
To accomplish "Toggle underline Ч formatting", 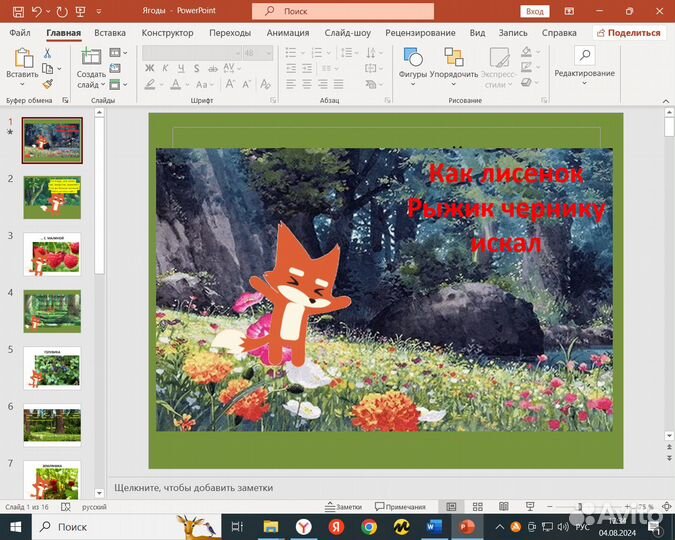I will pyautogui.click(x=181, y=68).
